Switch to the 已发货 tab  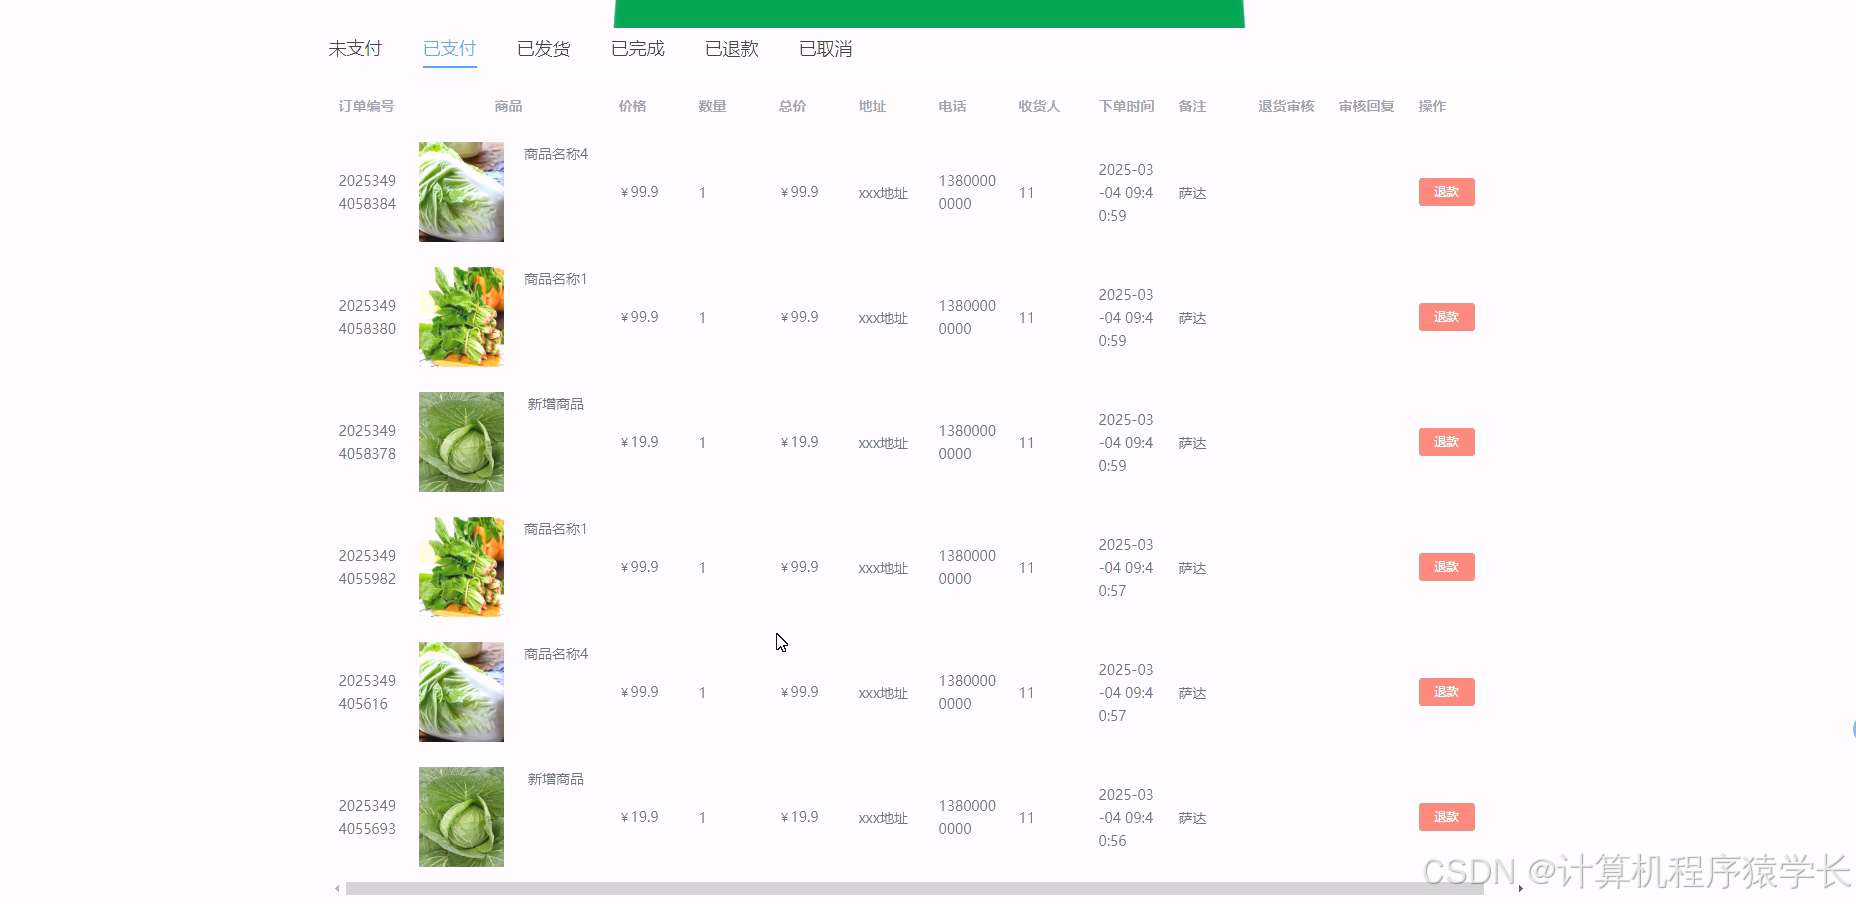543,47
